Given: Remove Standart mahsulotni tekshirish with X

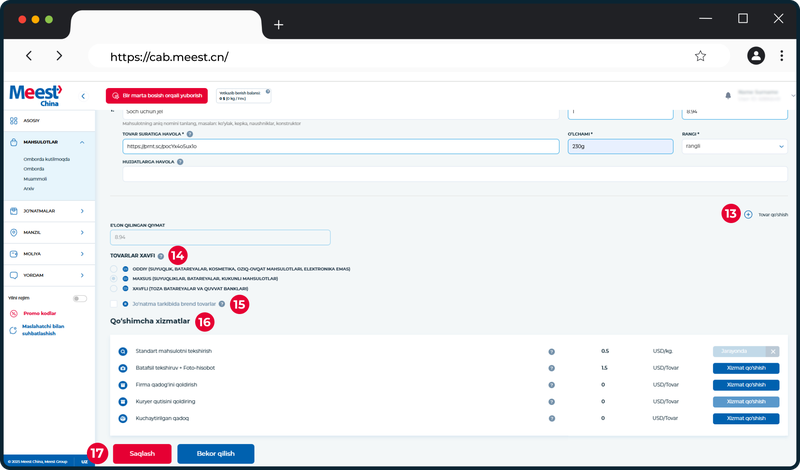Looking at the screenshot, I should pos(773,352).
